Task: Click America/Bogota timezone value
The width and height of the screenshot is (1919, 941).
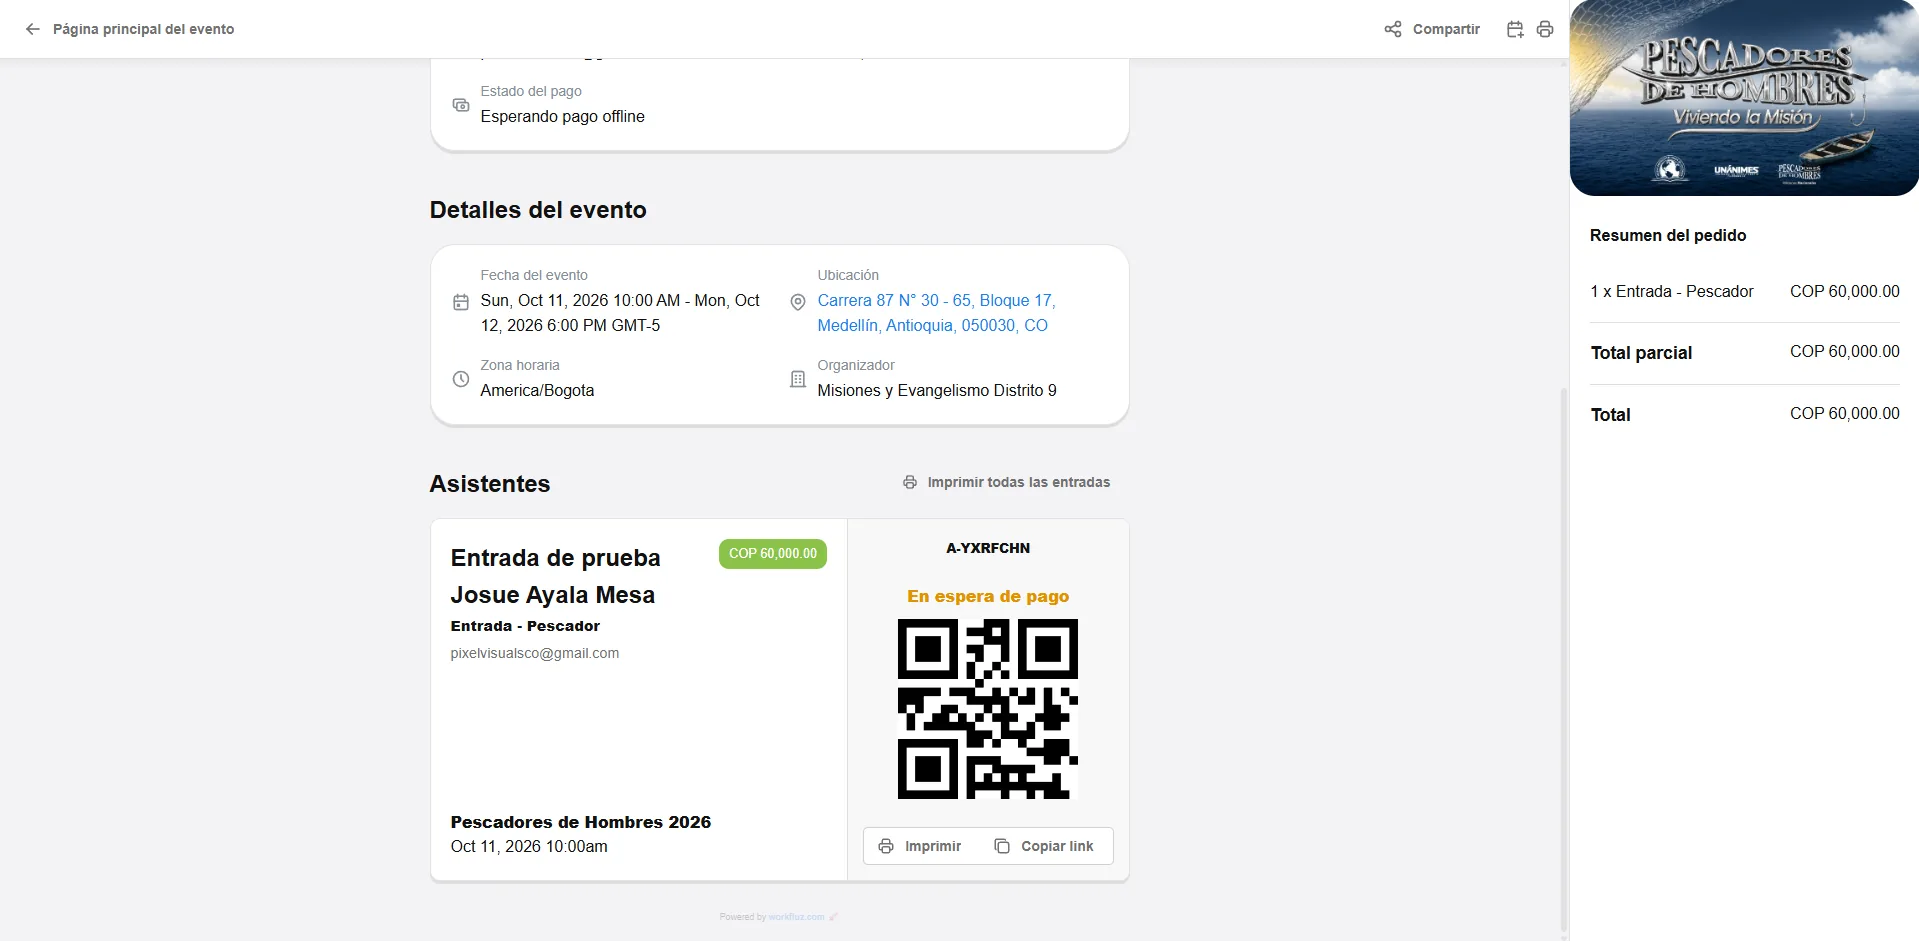Action: [537, 390]
